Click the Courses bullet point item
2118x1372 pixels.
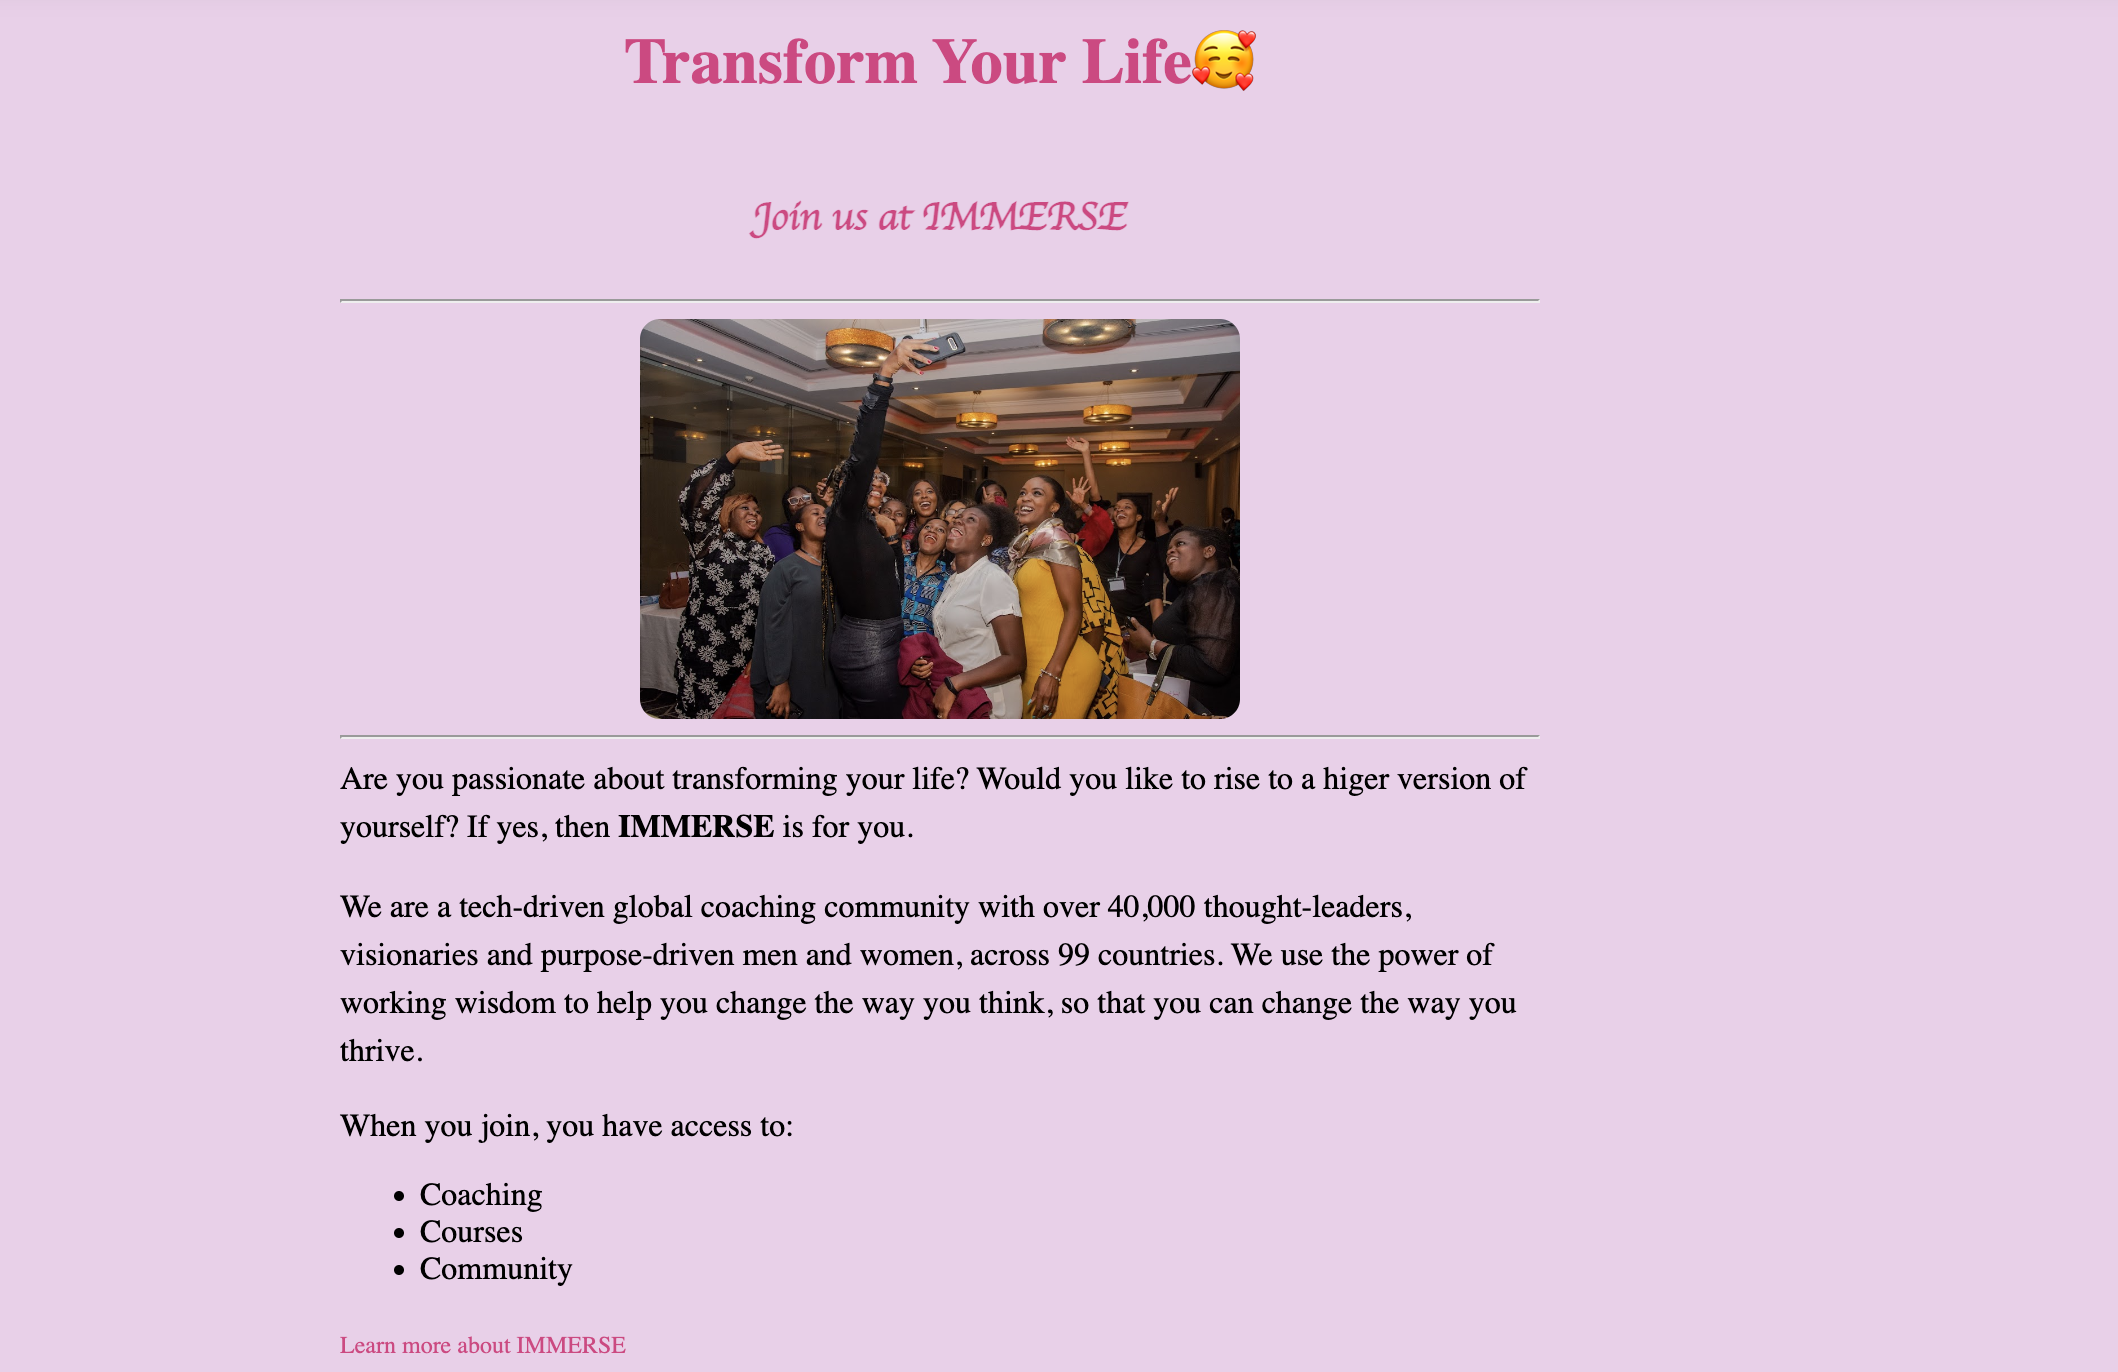point(471,1230)
